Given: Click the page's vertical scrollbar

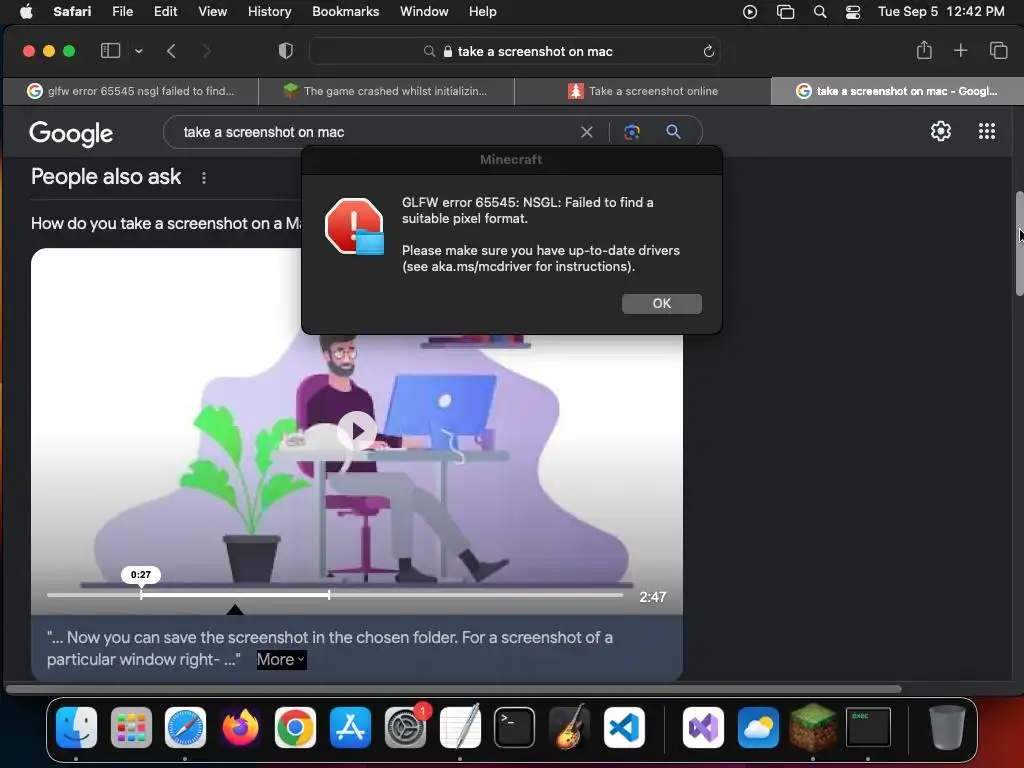Looking at the screenshot, I should (x=1019, y=244).
